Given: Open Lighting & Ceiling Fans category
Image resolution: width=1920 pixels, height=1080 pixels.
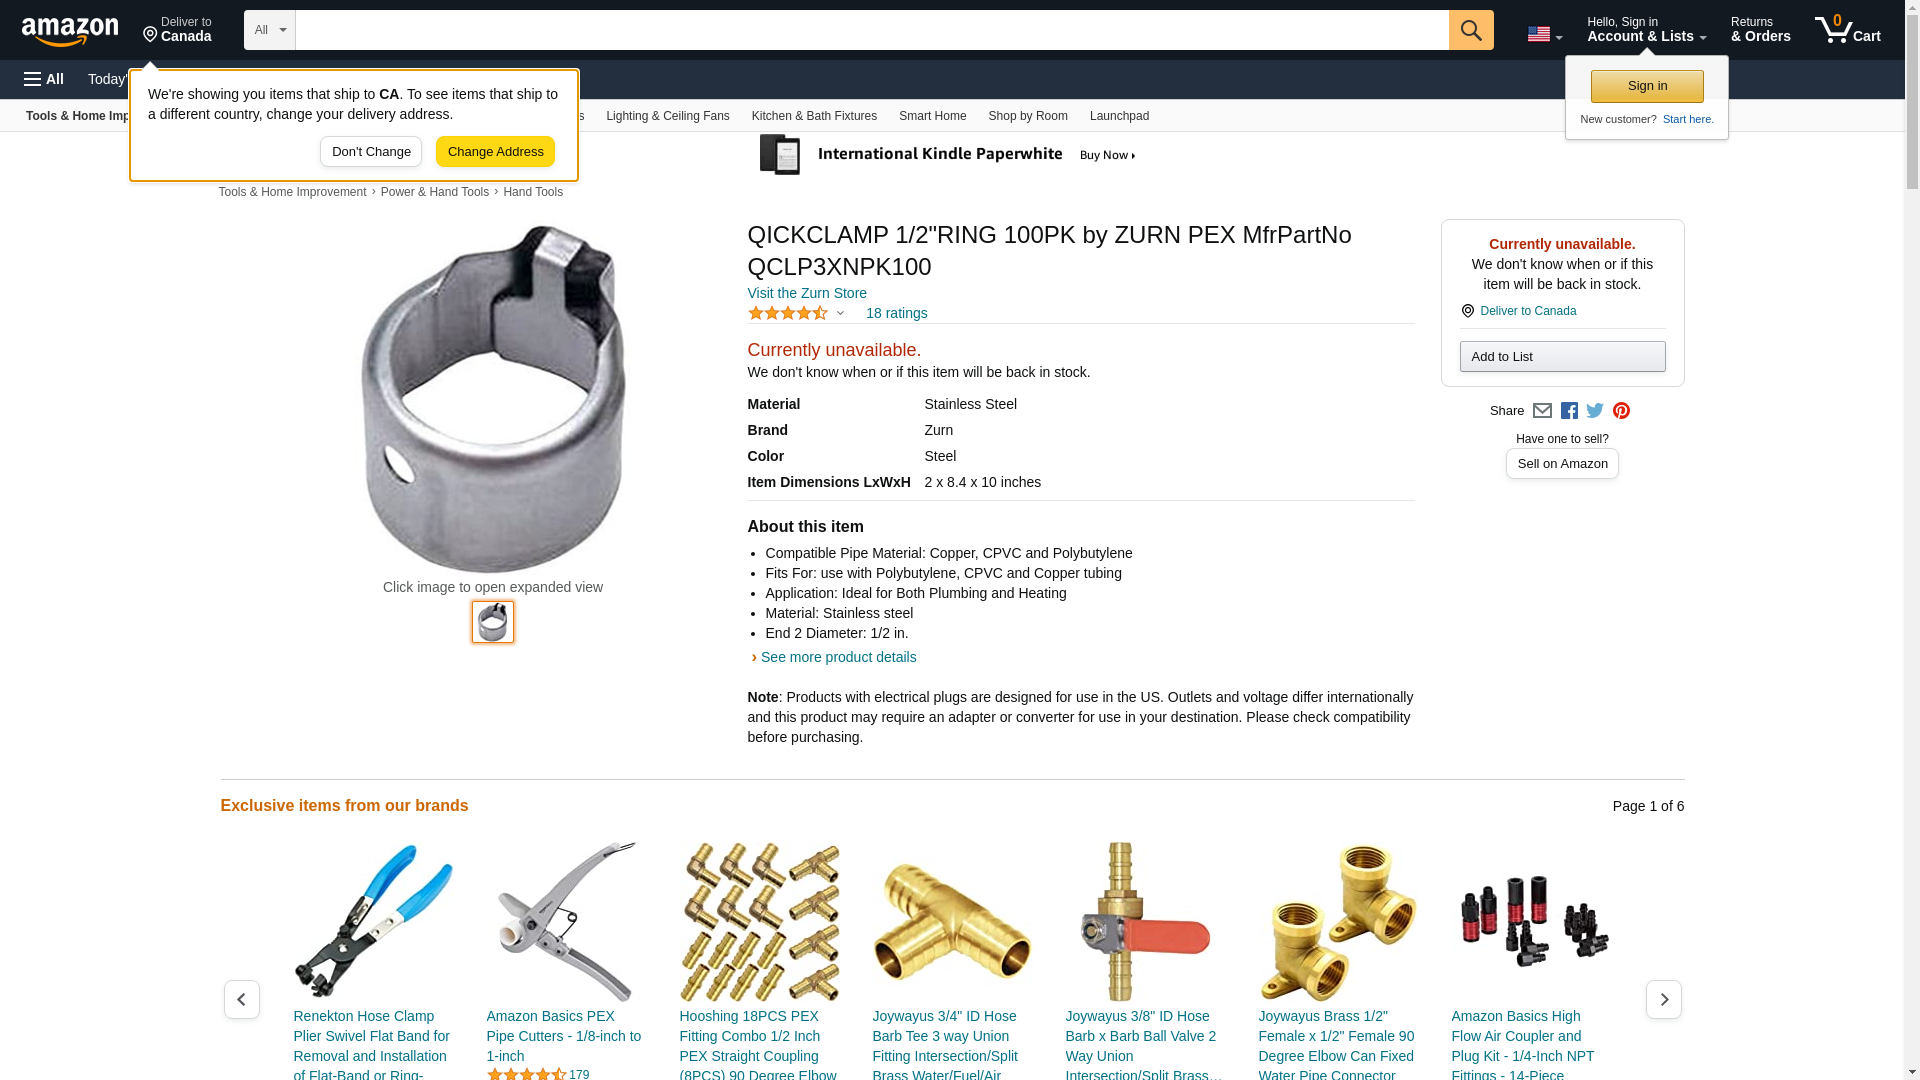Looking at the screenshot, I should (x=667, y=116).
